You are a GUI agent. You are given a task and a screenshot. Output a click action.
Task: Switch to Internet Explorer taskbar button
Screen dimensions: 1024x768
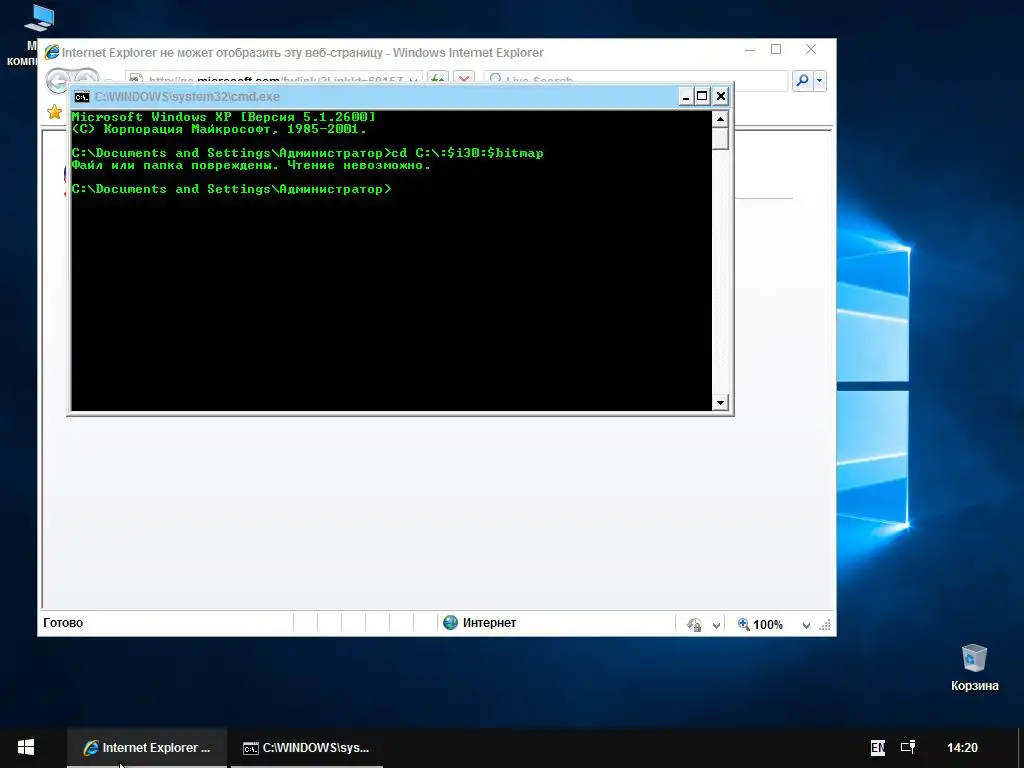pos(148,748)
